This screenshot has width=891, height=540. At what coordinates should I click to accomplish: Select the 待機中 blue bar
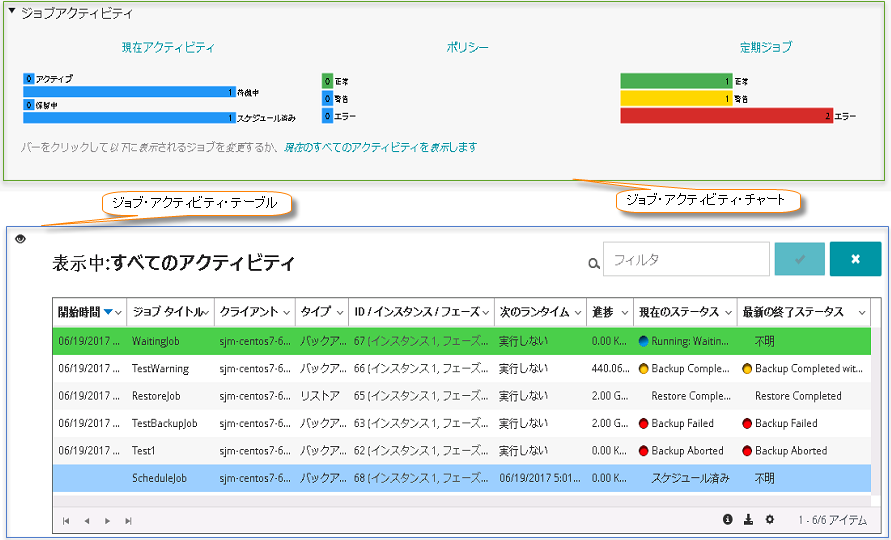[x=130, y=92]
